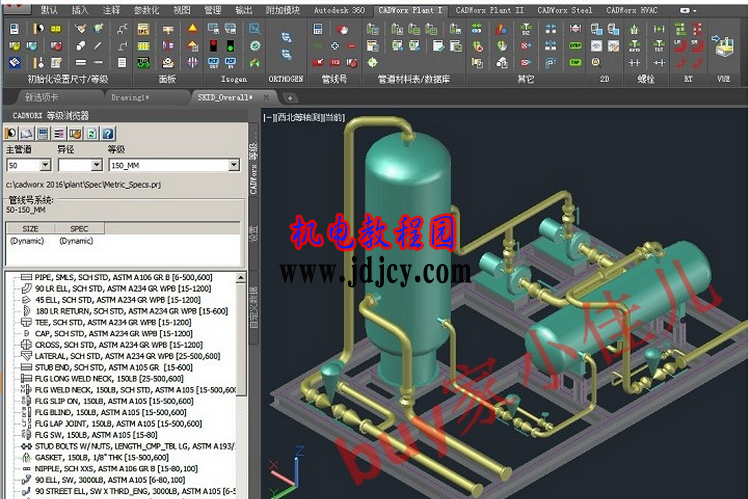Viewport: 748px width, 499px height.
Task: Close the SKID_Overall drawing tab
Action: (266, 97)
